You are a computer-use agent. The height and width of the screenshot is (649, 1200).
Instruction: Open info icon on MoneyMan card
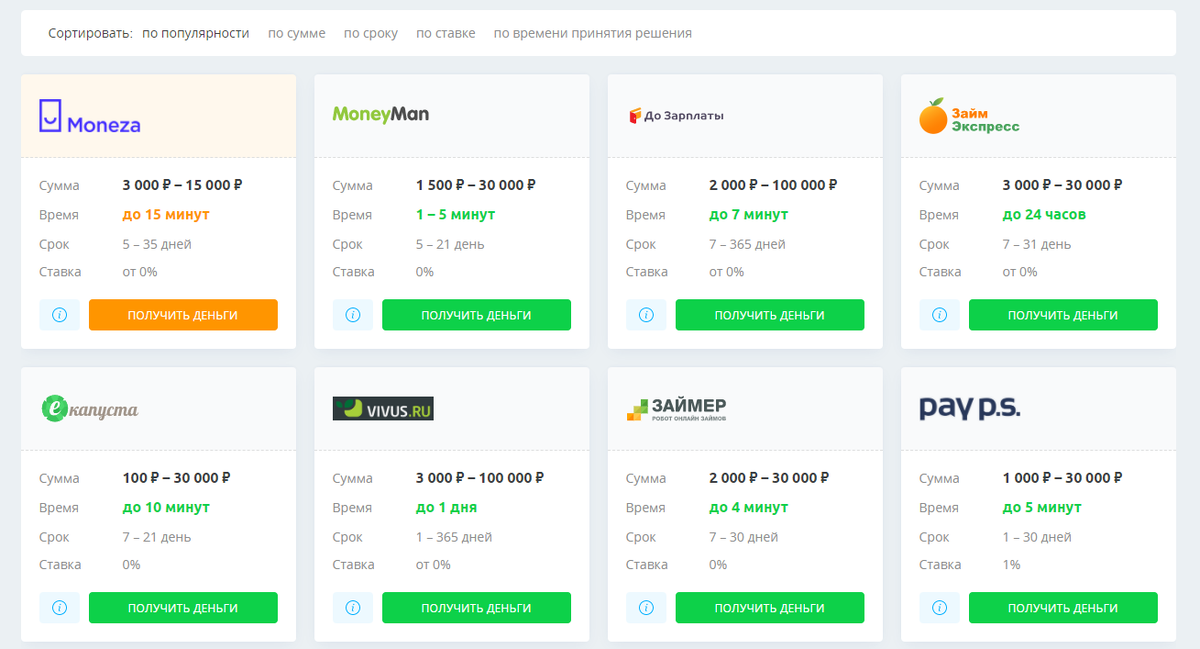(352, 315)
